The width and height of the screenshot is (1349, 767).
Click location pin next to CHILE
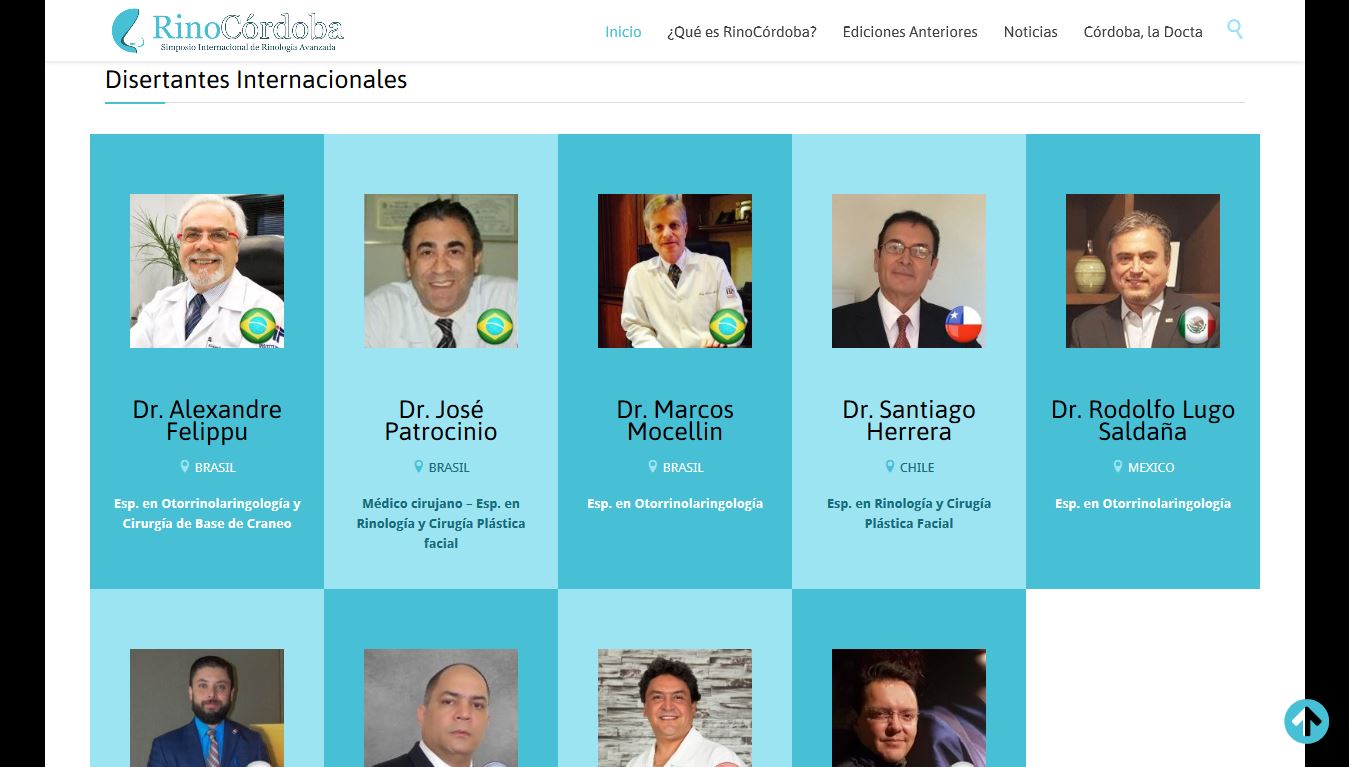890,466
